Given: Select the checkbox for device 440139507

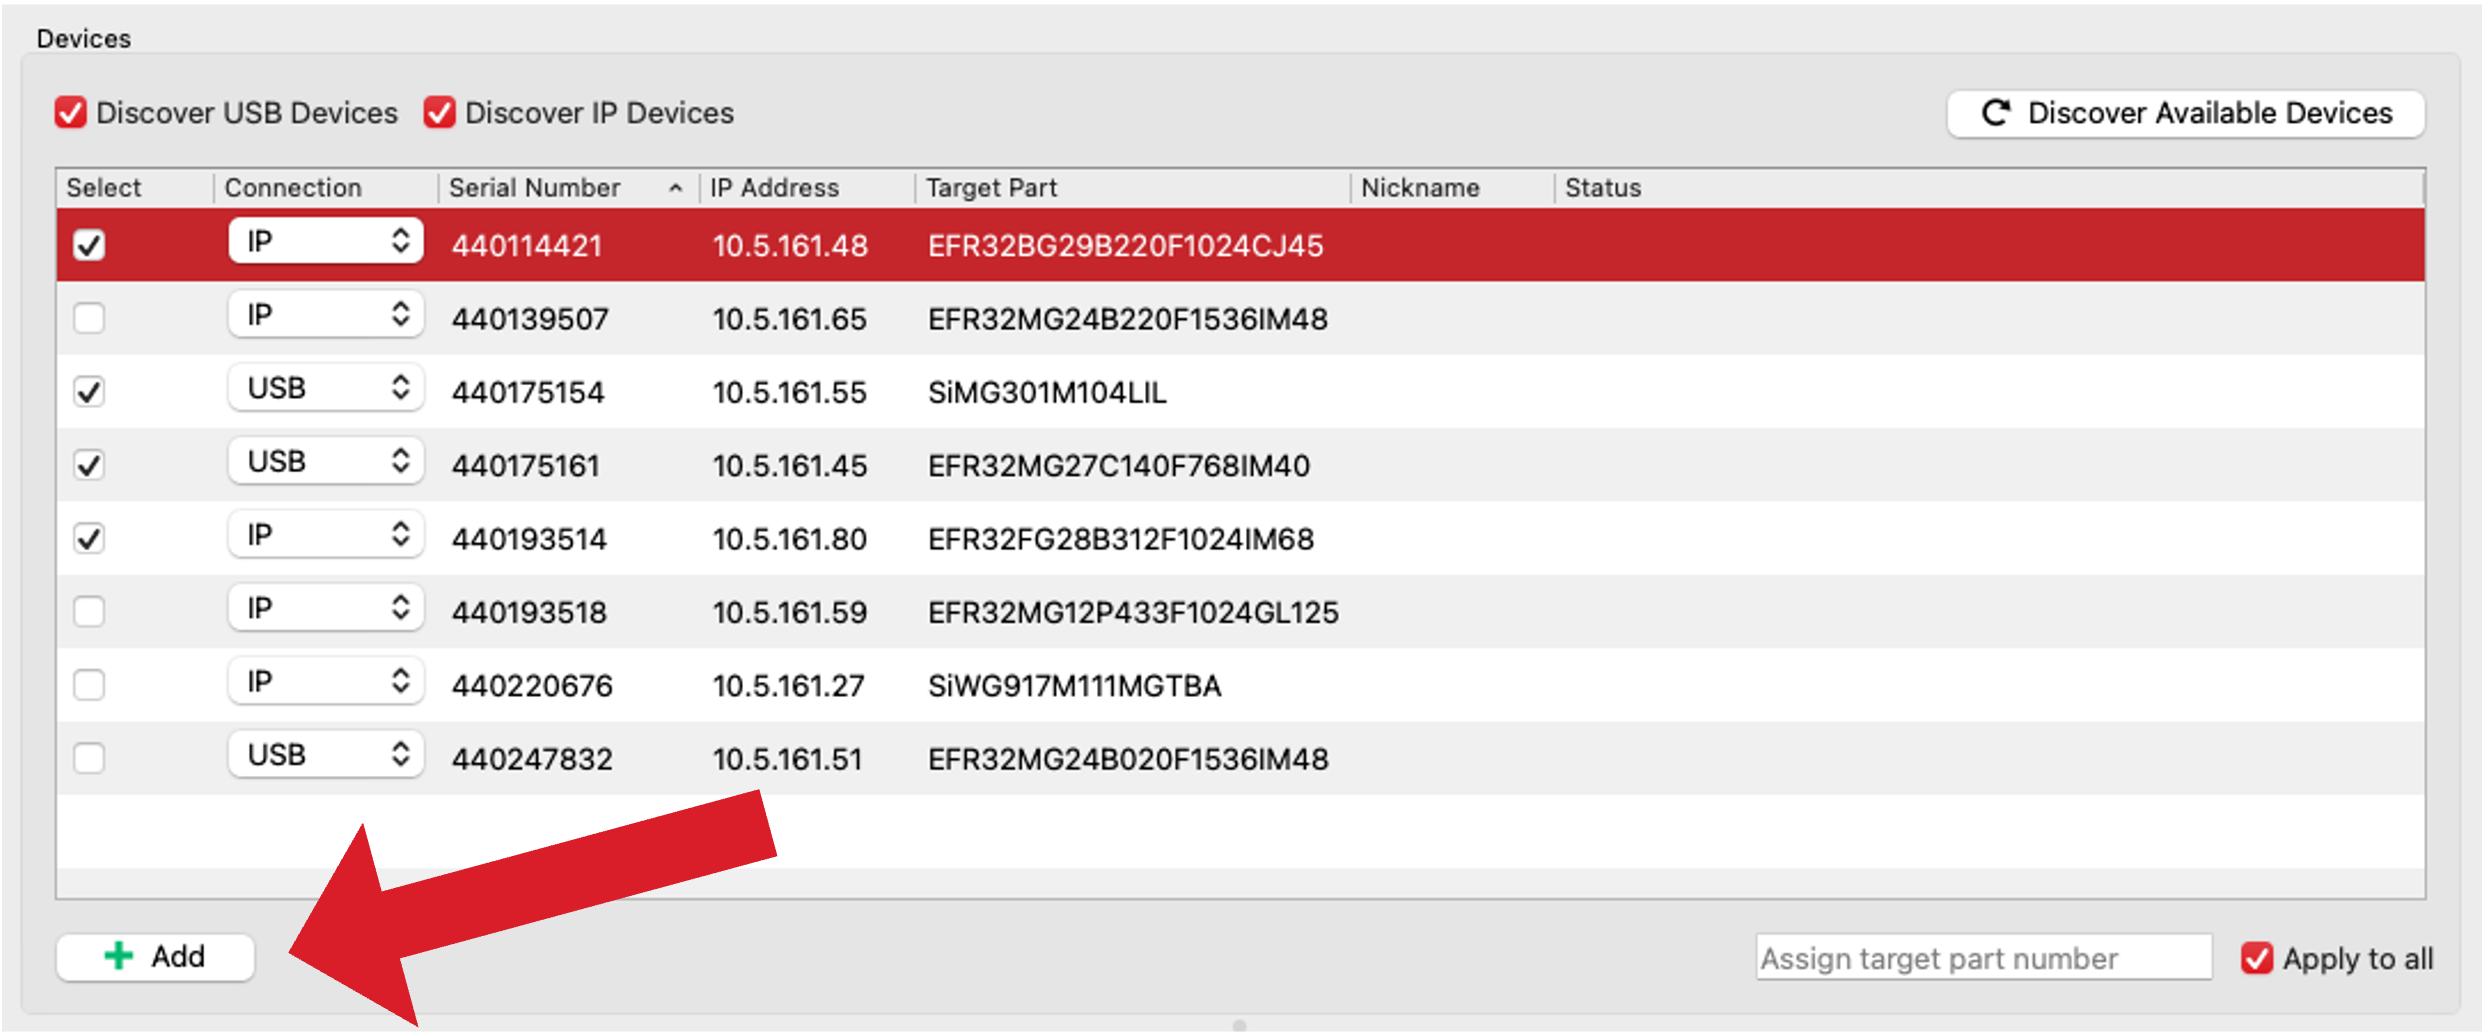Looking at the screenshot, I should pos(89,318).
